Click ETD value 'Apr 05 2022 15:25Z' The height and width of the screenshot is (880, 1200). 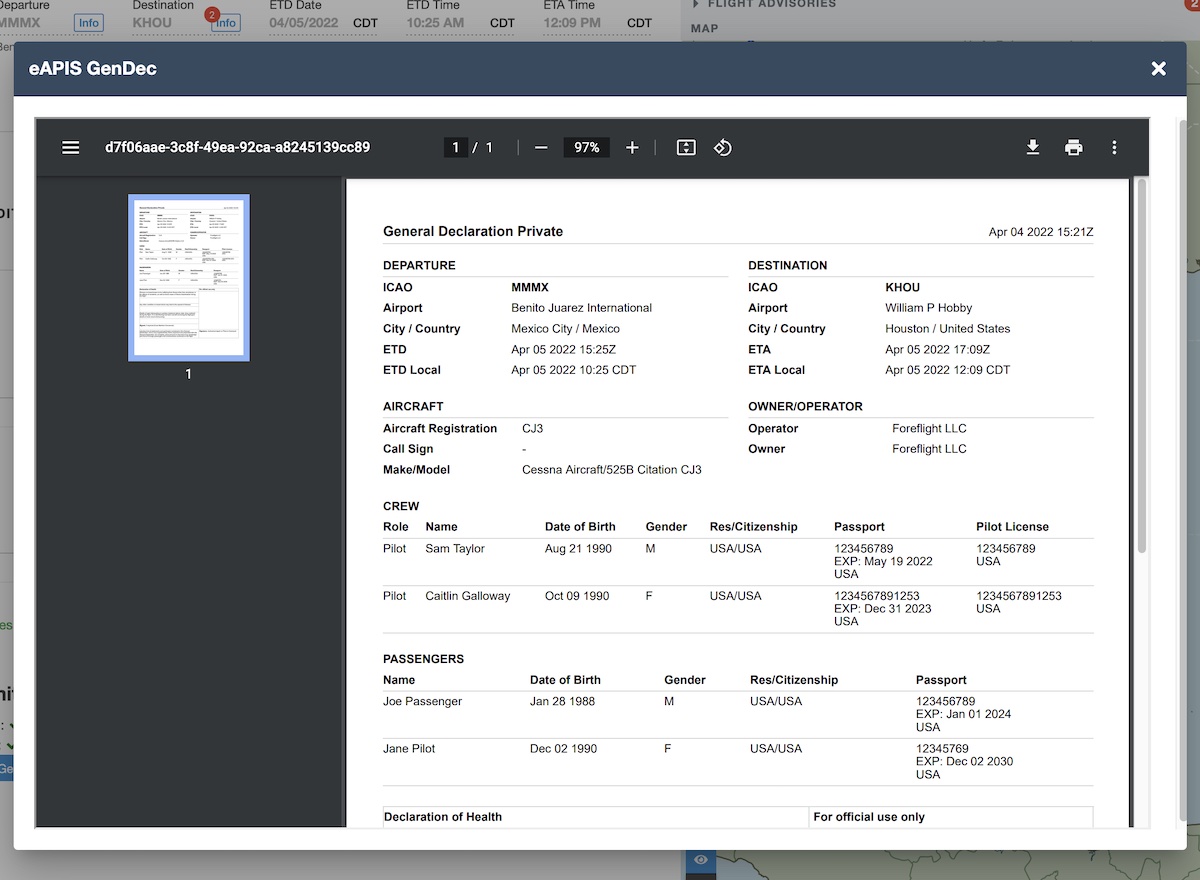(564, 350)
